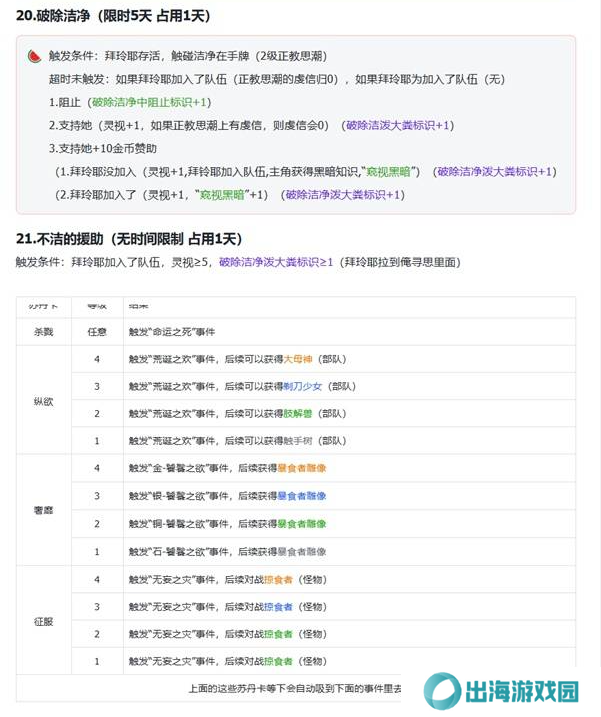Viewport: 601px width, 717px height.
Task: Click the 任意 level cell
Action: tap(97, 332)
